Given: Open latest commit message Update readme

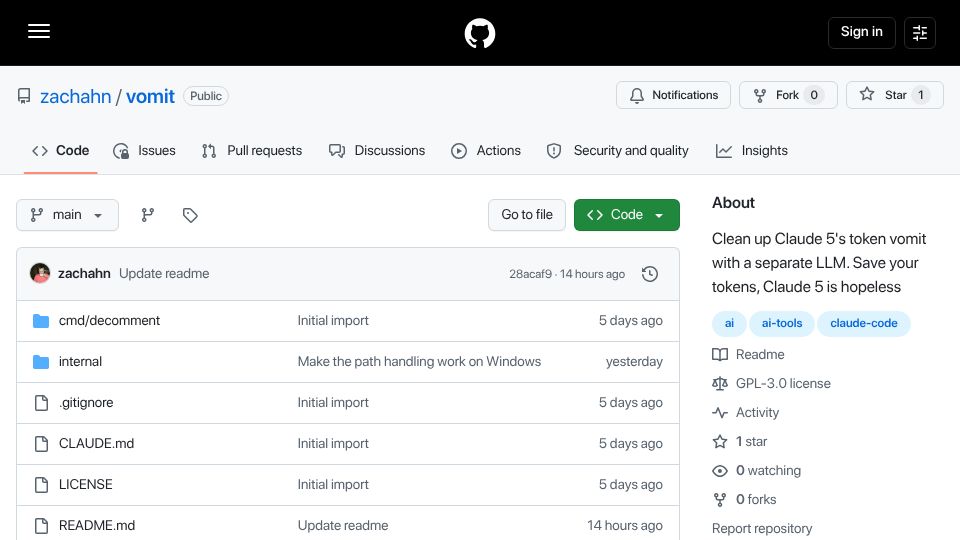Looking at the screenshot, I should 164,274.
